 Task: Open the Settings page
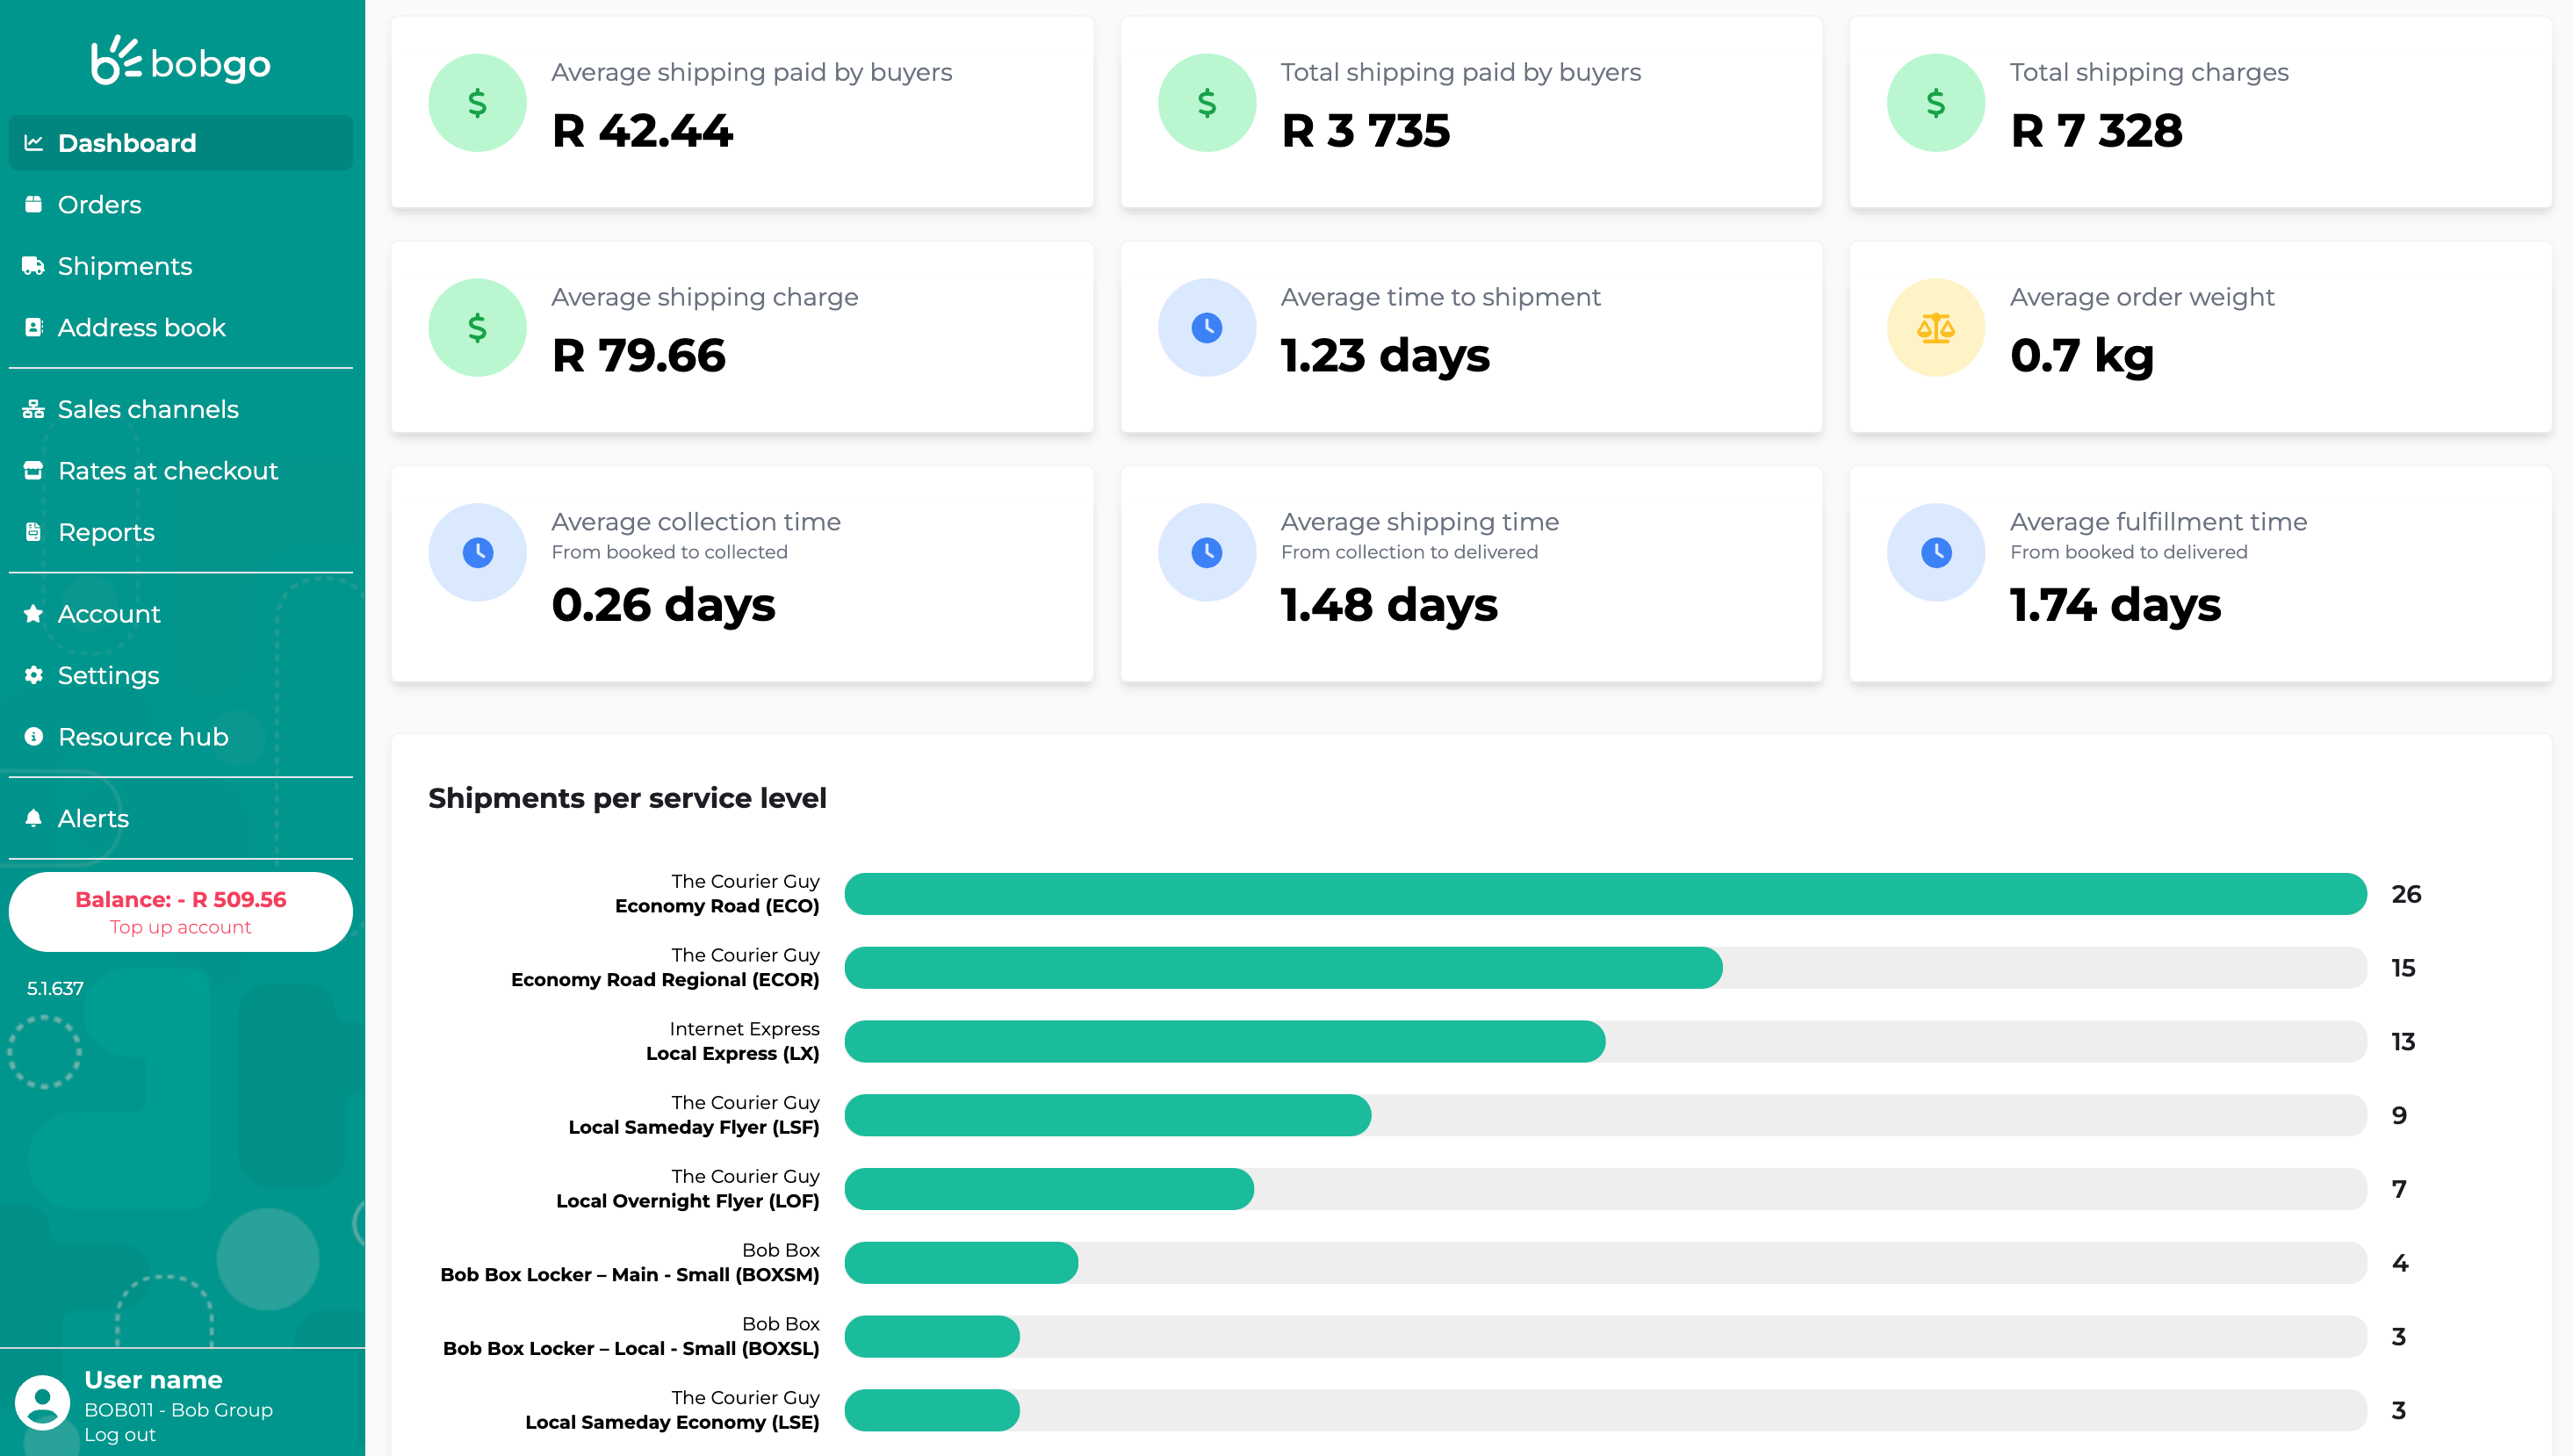[181, 675]
